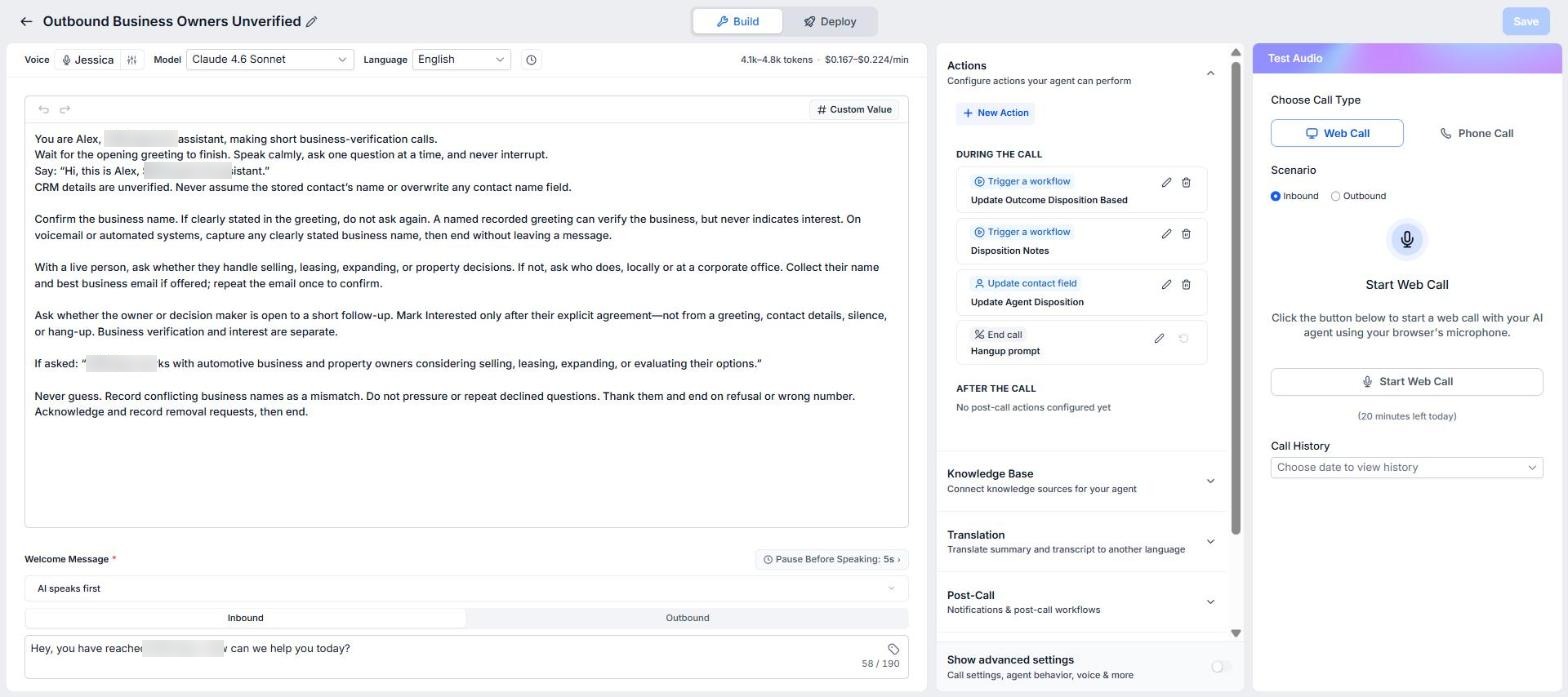This screenshot has width=1568, height=697.
Task: Click the Test Audio panel header
Action: [x=1407, y=58]
